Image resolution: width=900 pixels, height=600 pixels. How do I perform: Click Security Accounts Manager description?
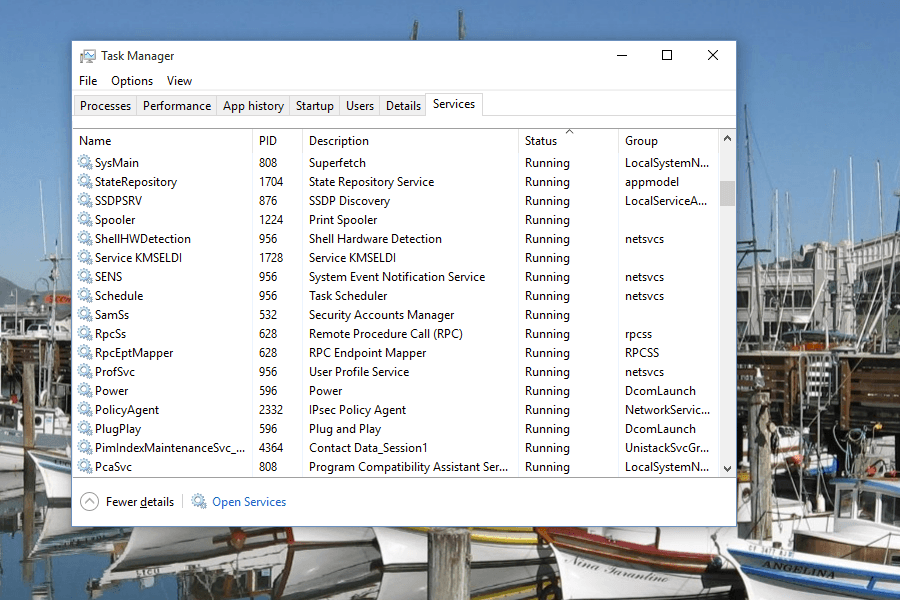[382, 315]
